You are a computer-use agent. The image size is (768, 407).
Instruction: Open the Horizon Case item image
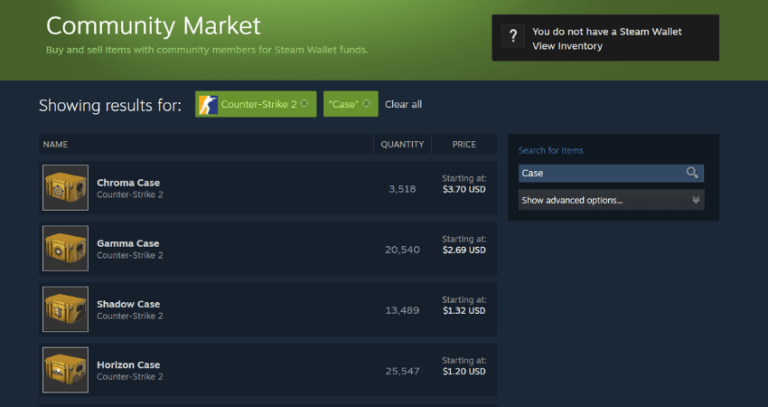[x=65, y=370]
